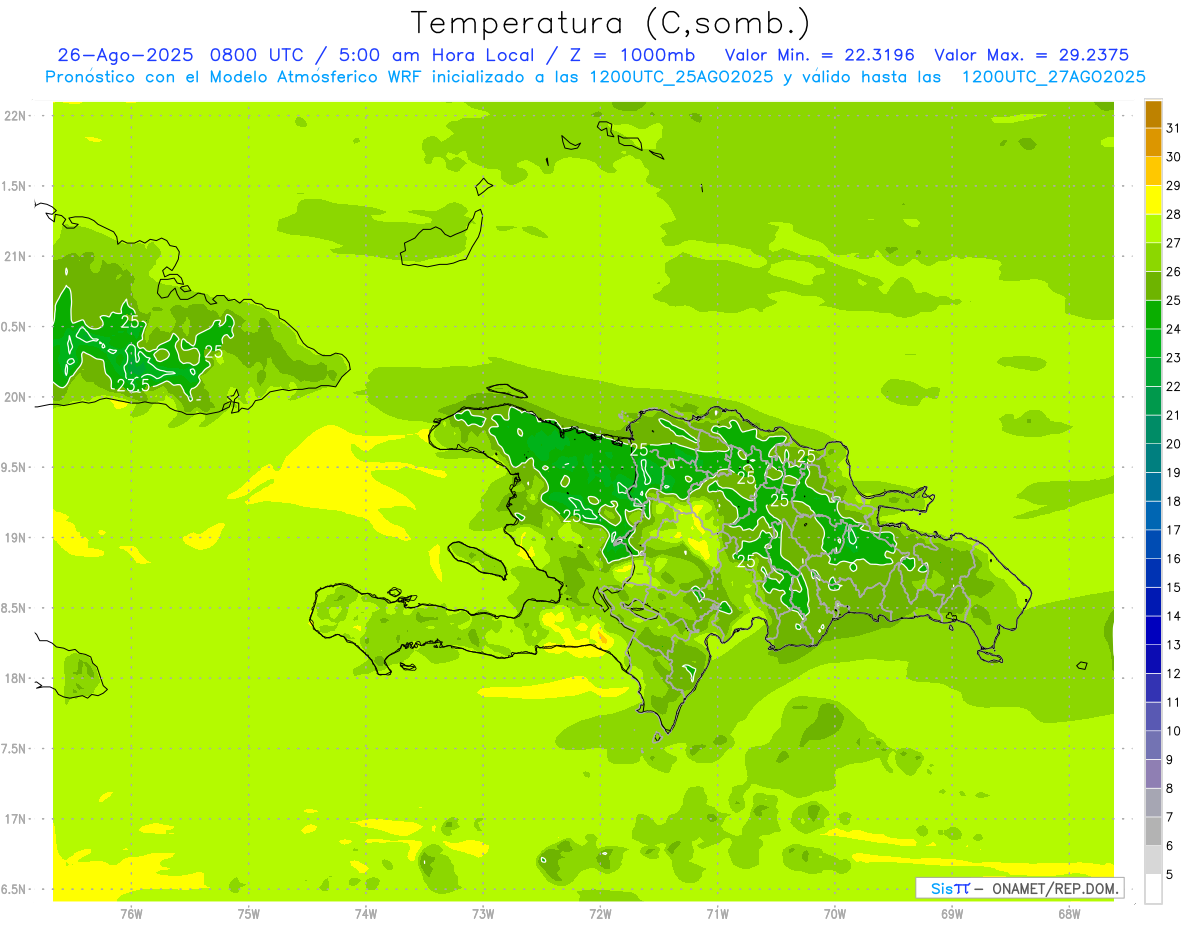The height and width of the screenshot is (927, 1200).
Task: Click the "5" colorbar label
Action: tap(1170, 875)
